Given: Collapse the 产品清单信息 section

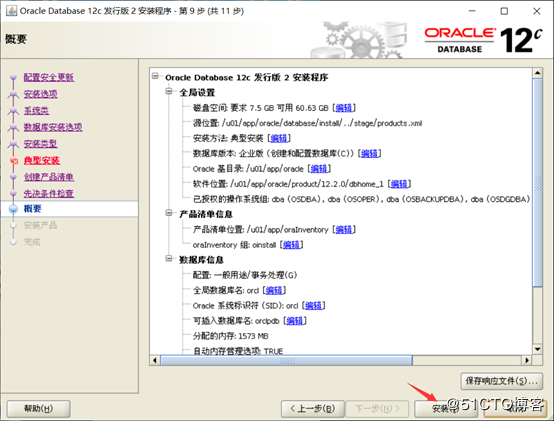Looking at the screenshot, I should (x=169, y=213).
